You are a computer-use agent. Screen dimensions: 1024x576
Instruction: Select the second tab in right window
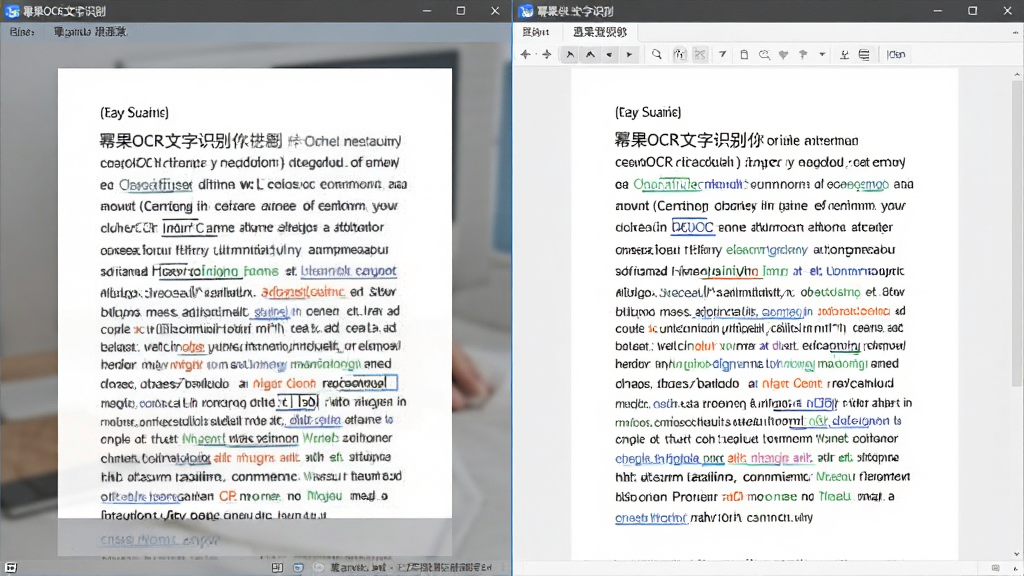(600, 32)
